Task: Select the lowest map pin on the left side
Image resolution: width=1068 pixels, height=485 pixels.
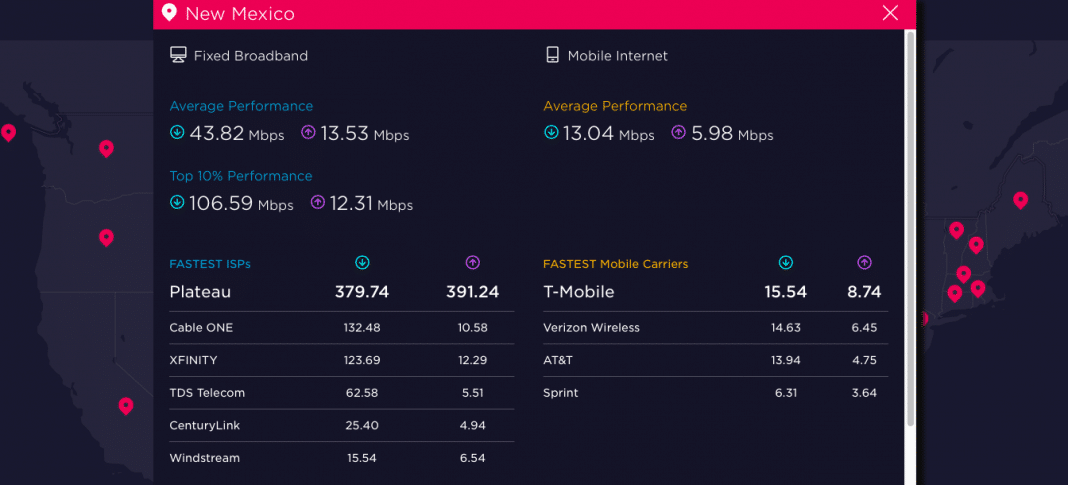Action: coord(126,405)
